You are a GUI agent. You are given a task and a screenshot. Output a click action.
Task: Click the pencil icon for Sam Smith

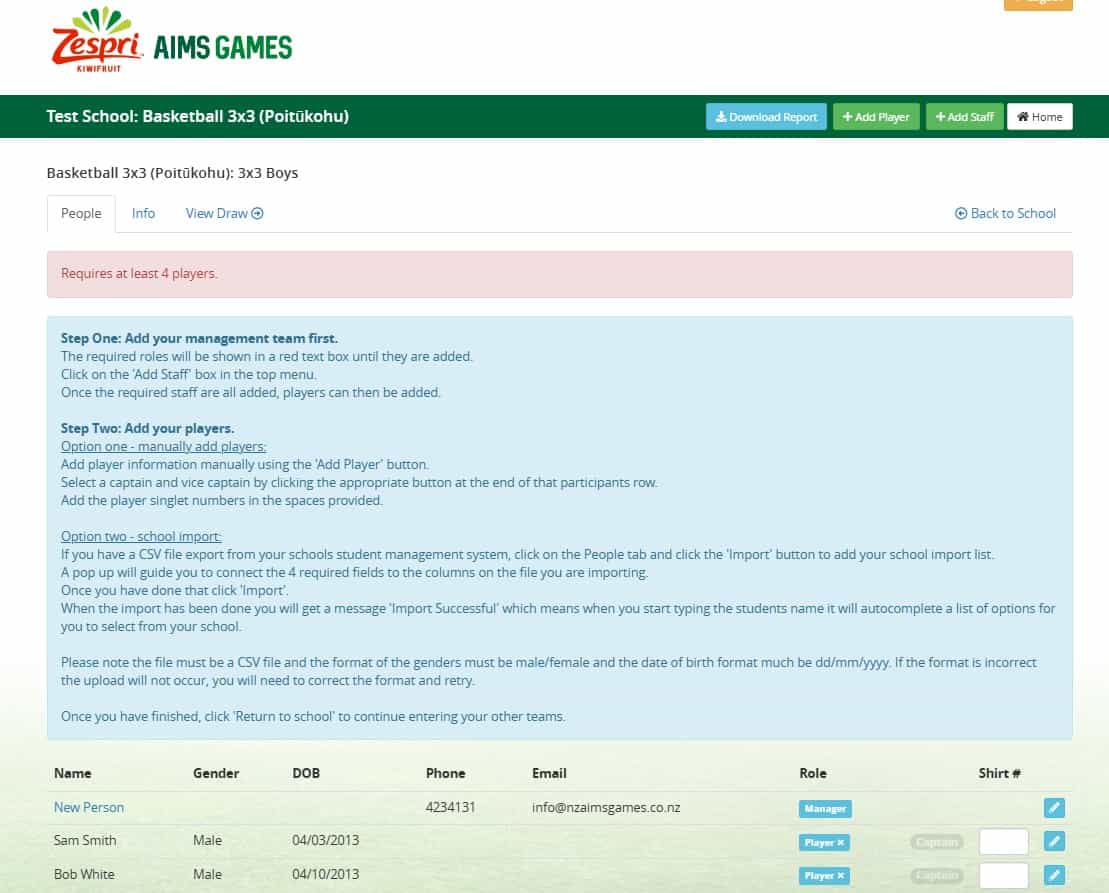[1053, 842]
